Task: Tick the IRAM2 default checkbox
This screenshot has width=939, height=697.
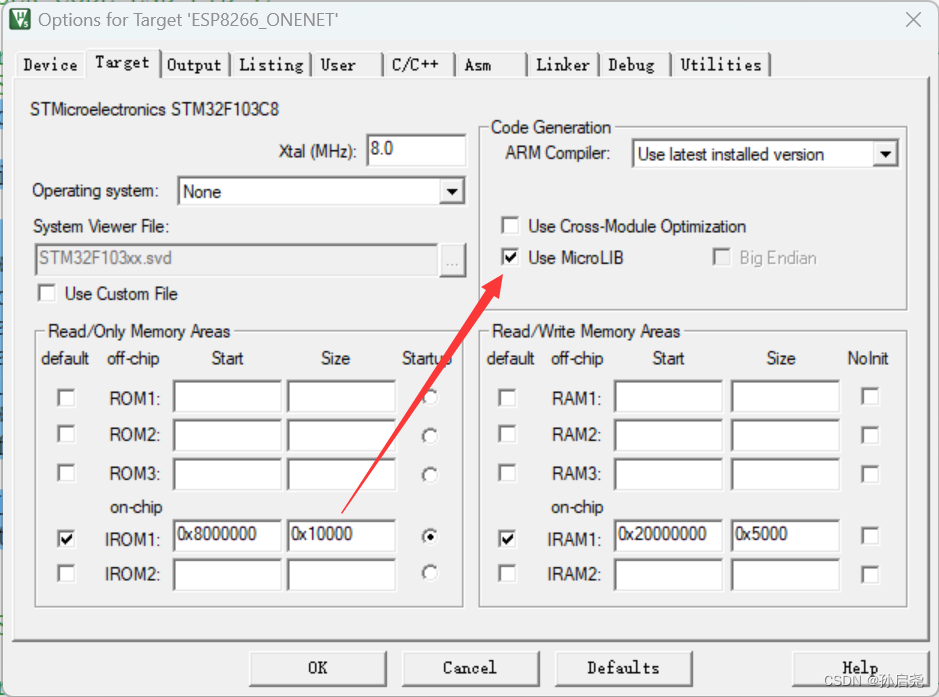Action: click(x=507, y=574)
